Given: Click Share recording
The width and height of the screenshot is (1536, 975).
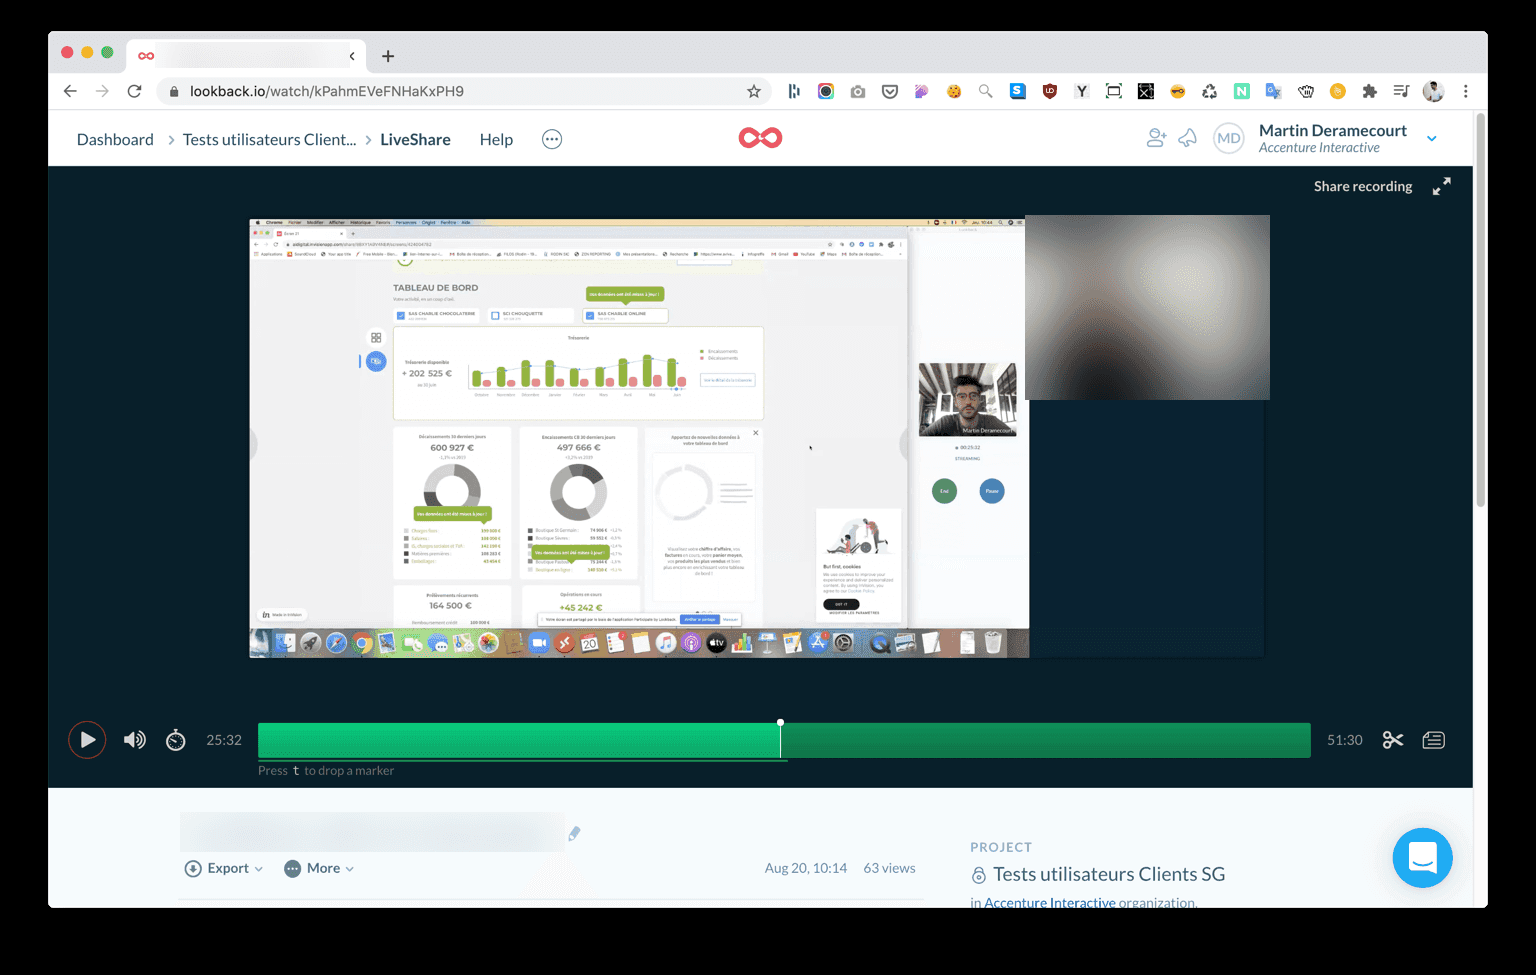Looking at the screenshot, I should [x=1363, y=186].
